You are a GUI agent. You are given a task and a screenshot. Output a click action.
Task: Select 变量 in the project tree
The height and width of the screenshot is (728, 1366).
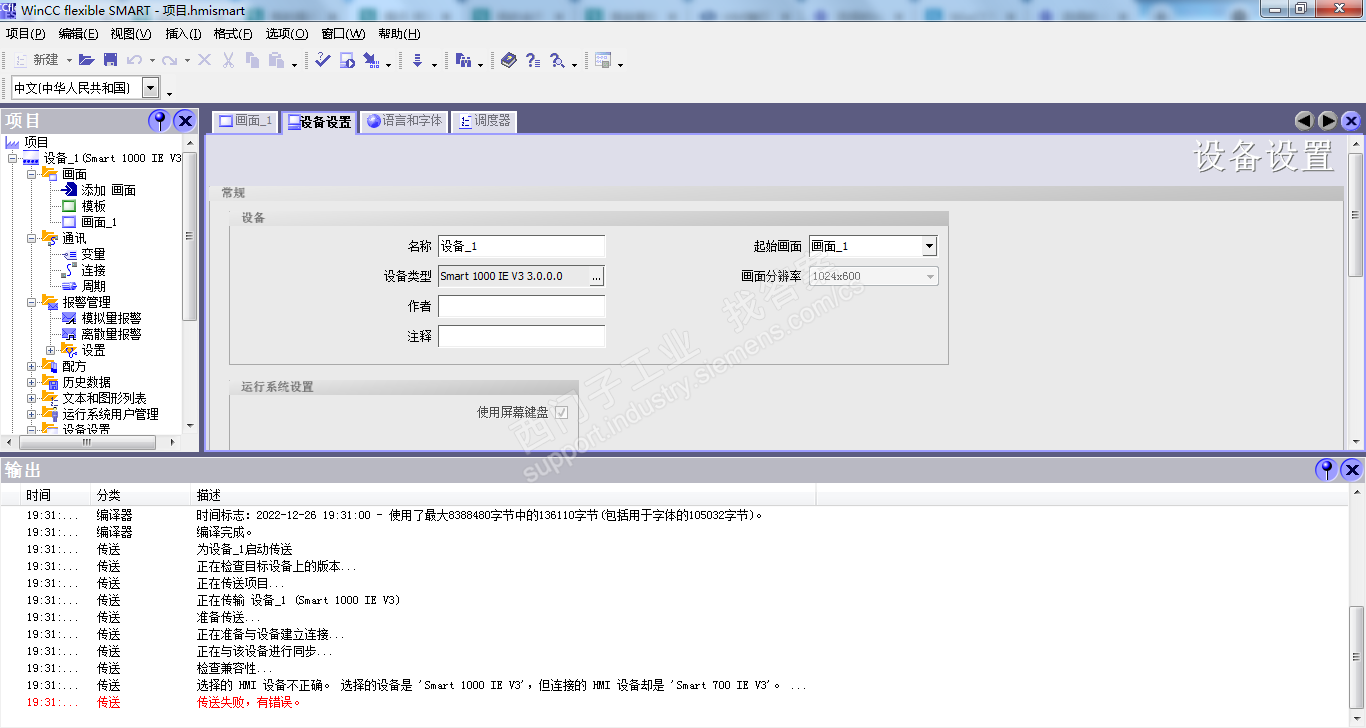point(93,254)
